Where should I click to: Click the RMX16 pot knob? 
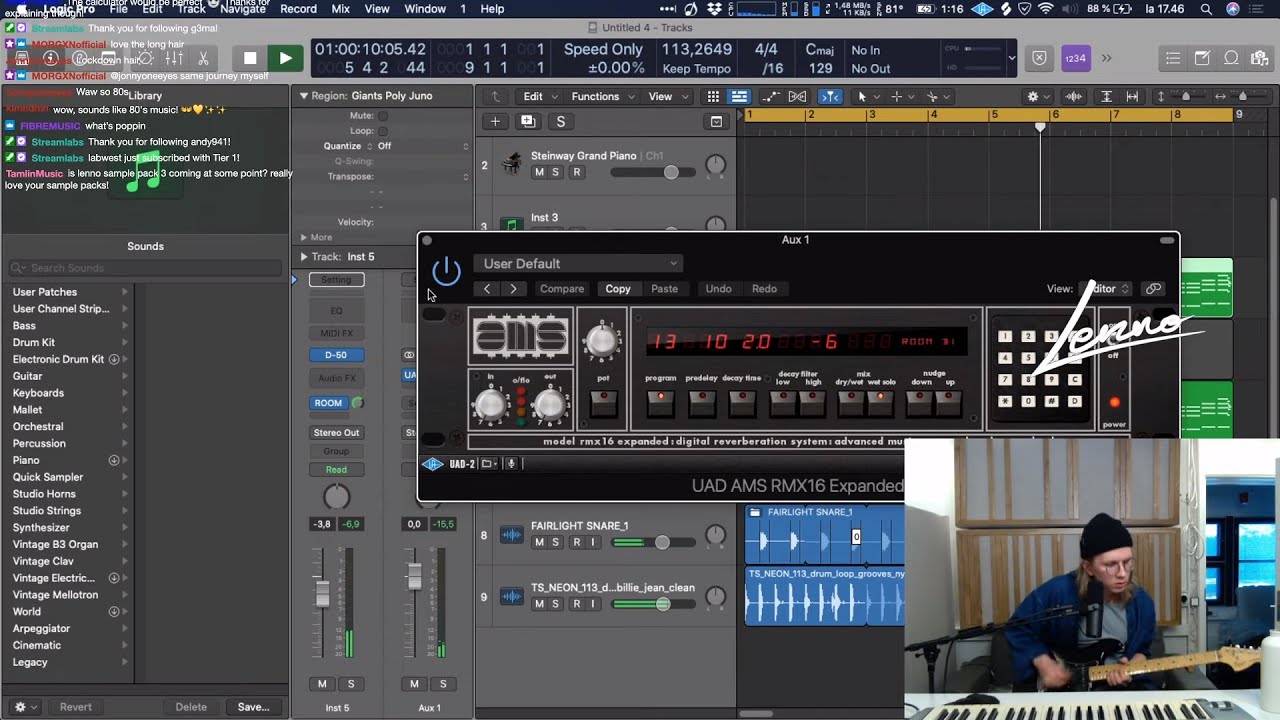point(601,341)
